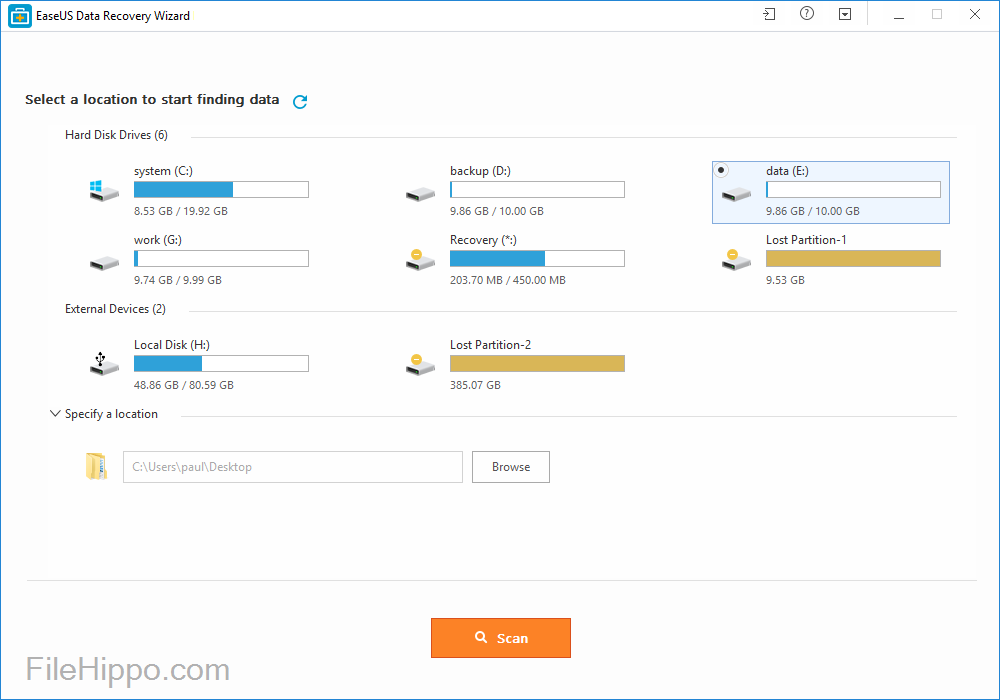Click the Lost Partition-2 drive icon

pos(420,364)
